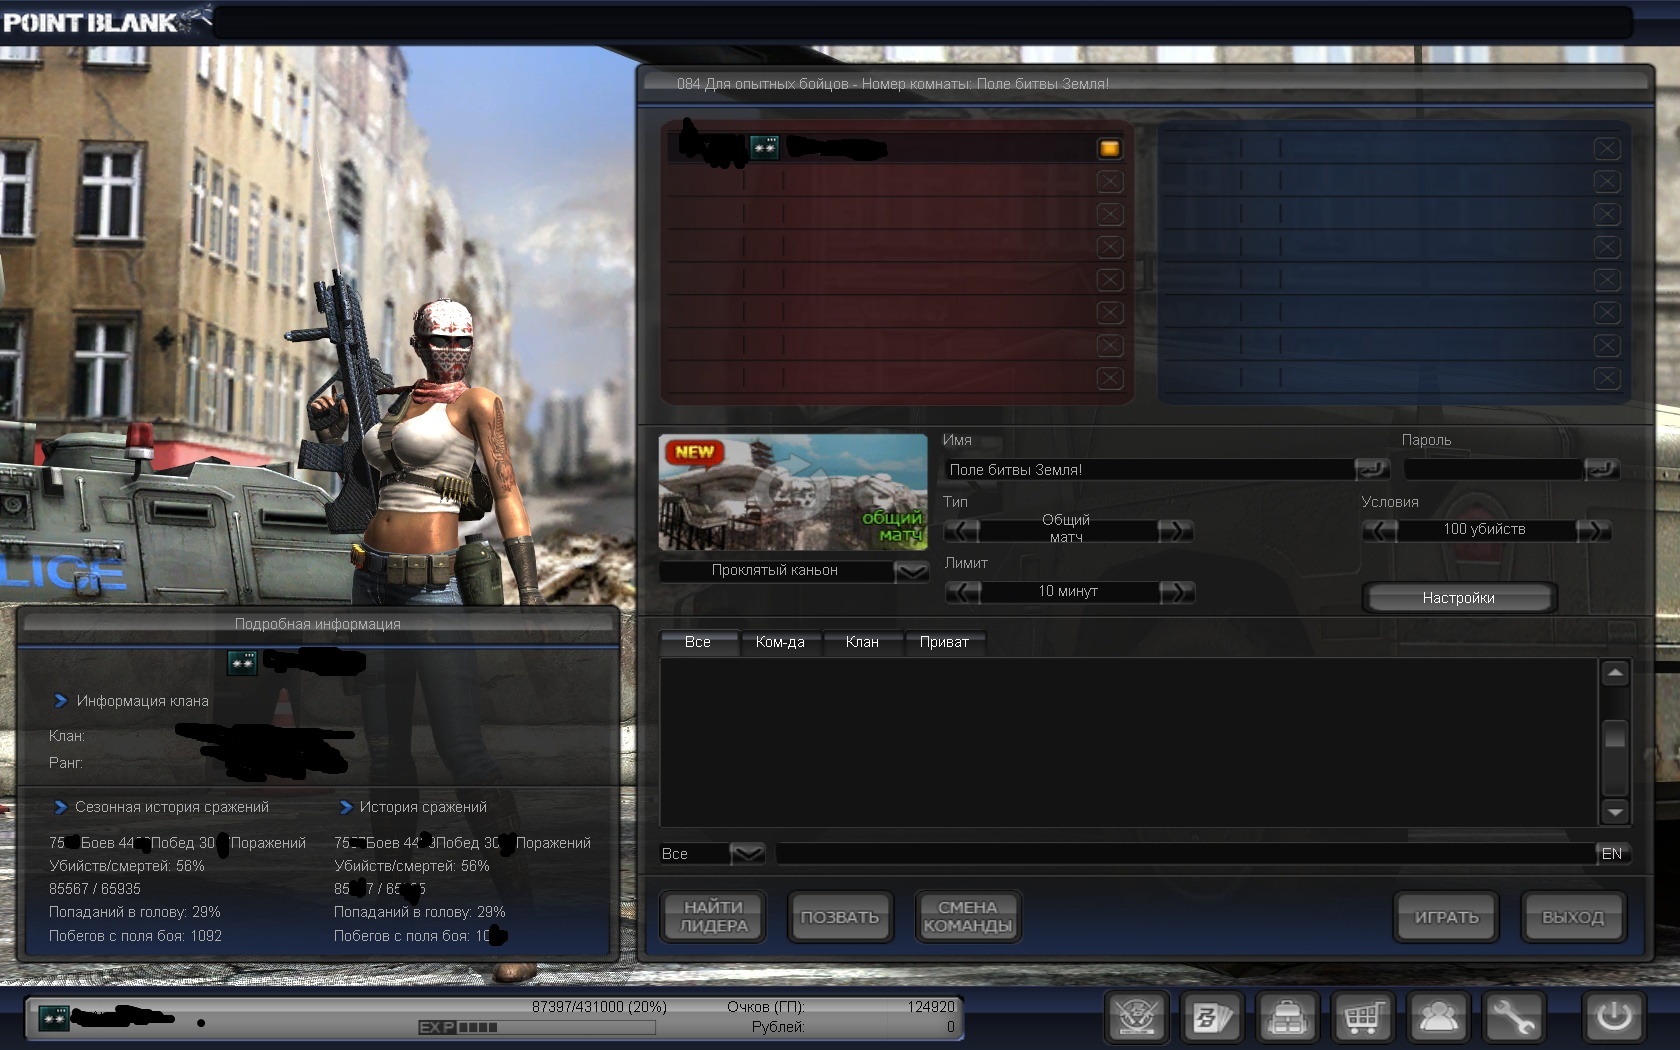Select previous match type with left arrow
Screen dimensions: 1680x1050
click(962, 530)
